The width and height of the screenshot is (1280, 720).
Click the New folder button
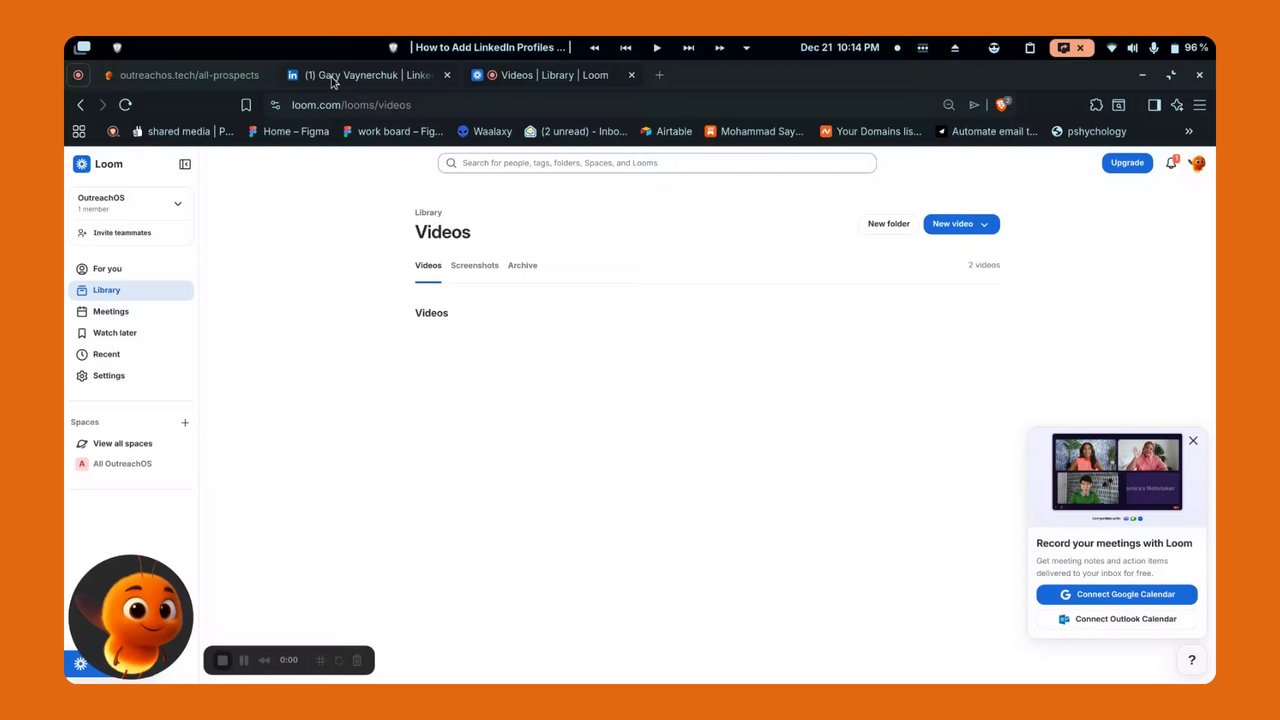pos(888,224)
